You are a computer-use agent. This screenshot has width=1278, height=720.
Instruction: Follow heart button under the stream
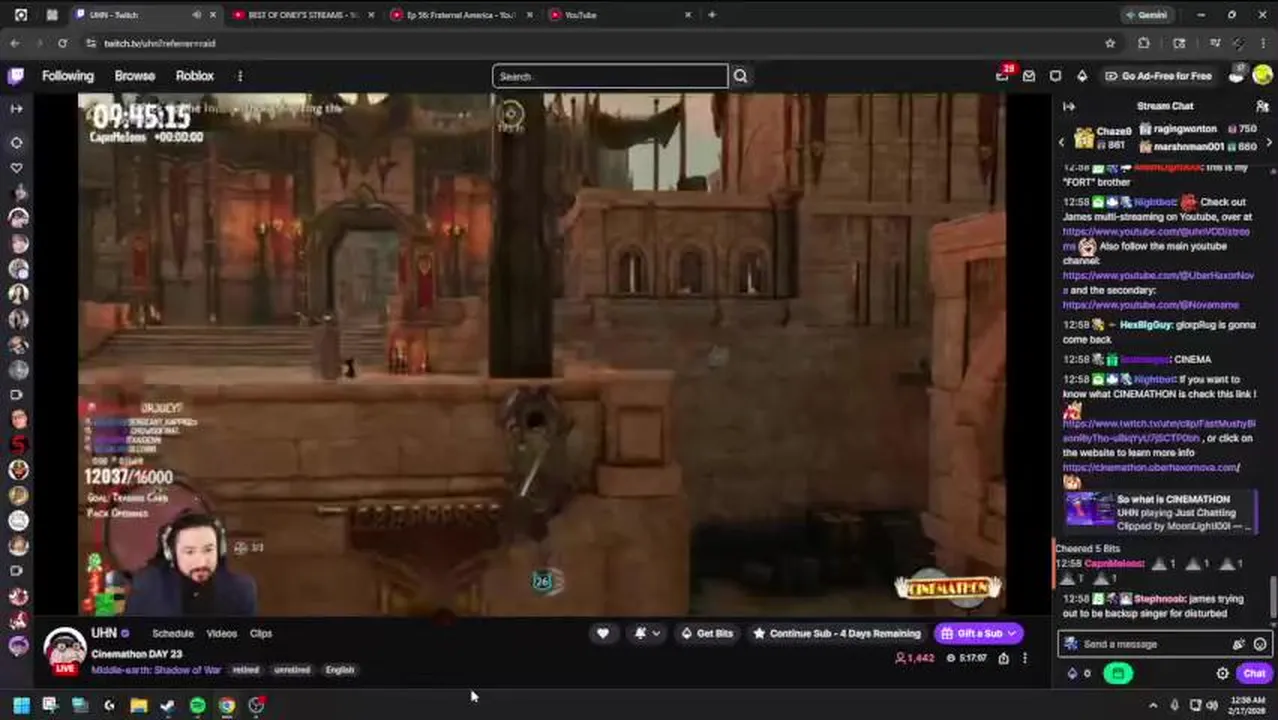603,633
